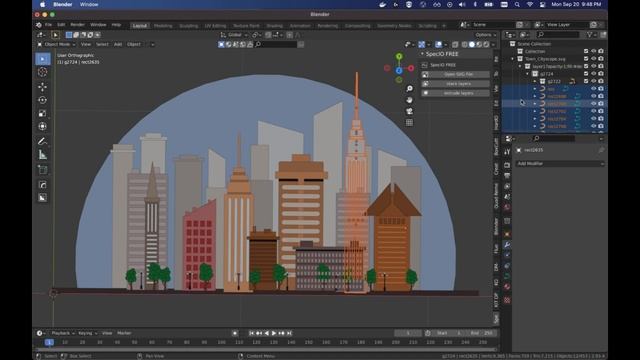Switch to the UV Editing workspace tab

215,26
